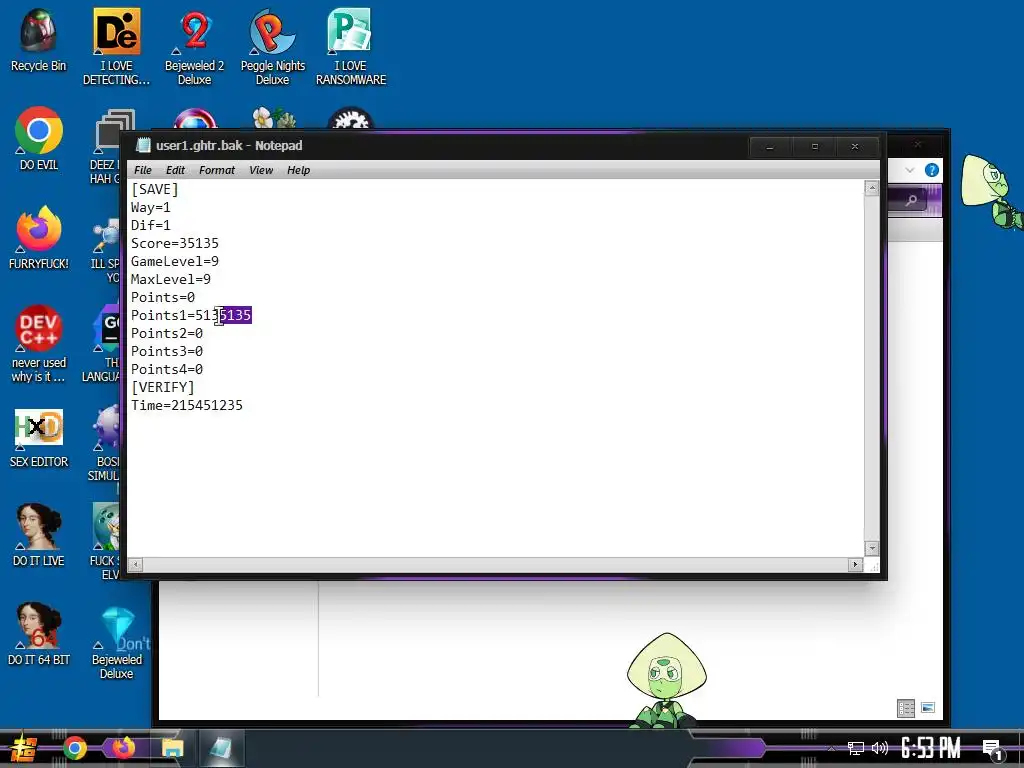Image resolution: width=1024 pixels, height=768 pixels.
Task: Click the MaxLevel=9 line
Action: [x=171, y=280]
